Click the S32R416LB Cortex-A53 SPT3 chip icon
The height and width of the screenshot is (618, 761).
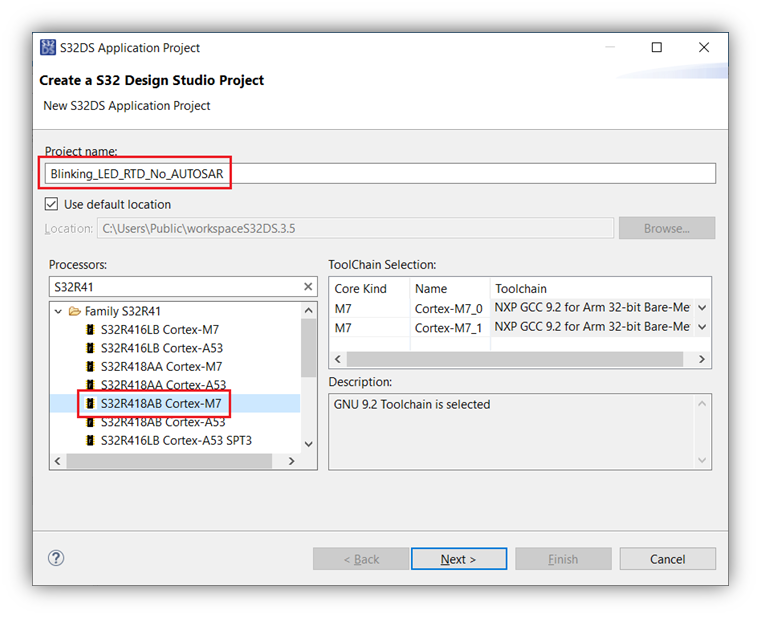[91, 440]
